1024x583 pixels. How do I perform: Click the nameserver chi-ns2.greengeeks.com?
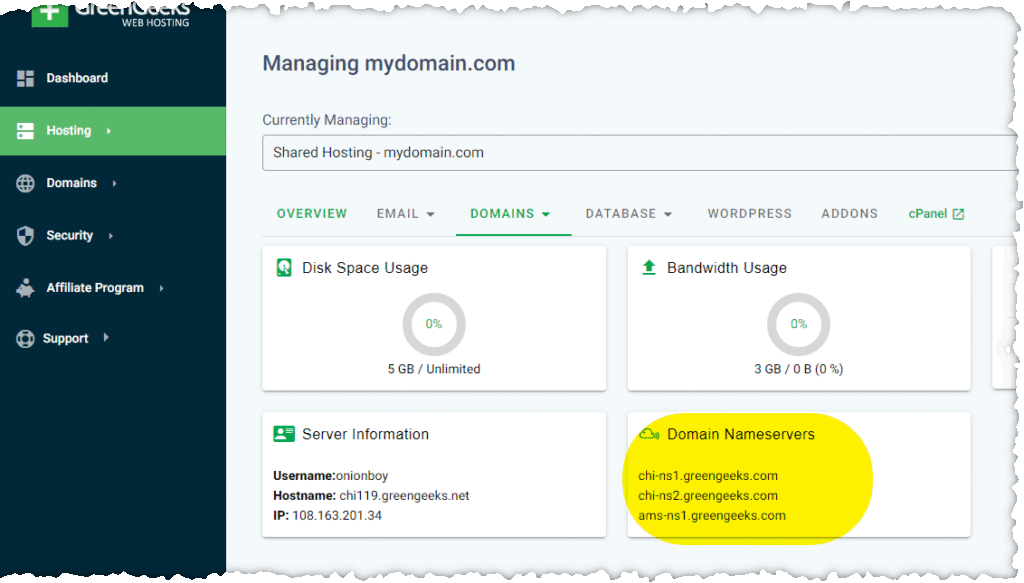tap(708, 496)
